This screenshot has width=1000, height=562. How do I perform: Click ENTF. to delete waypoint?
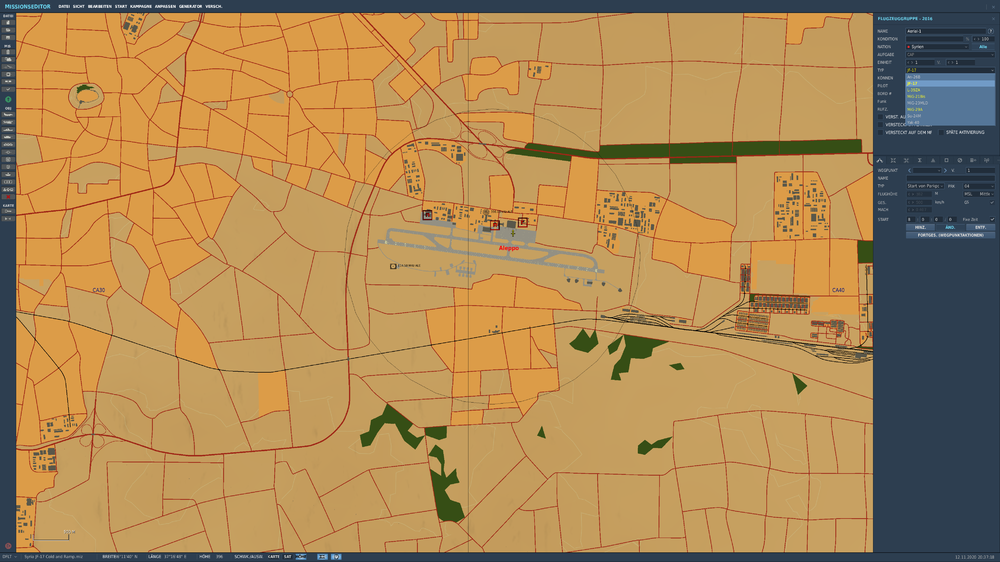980,227
